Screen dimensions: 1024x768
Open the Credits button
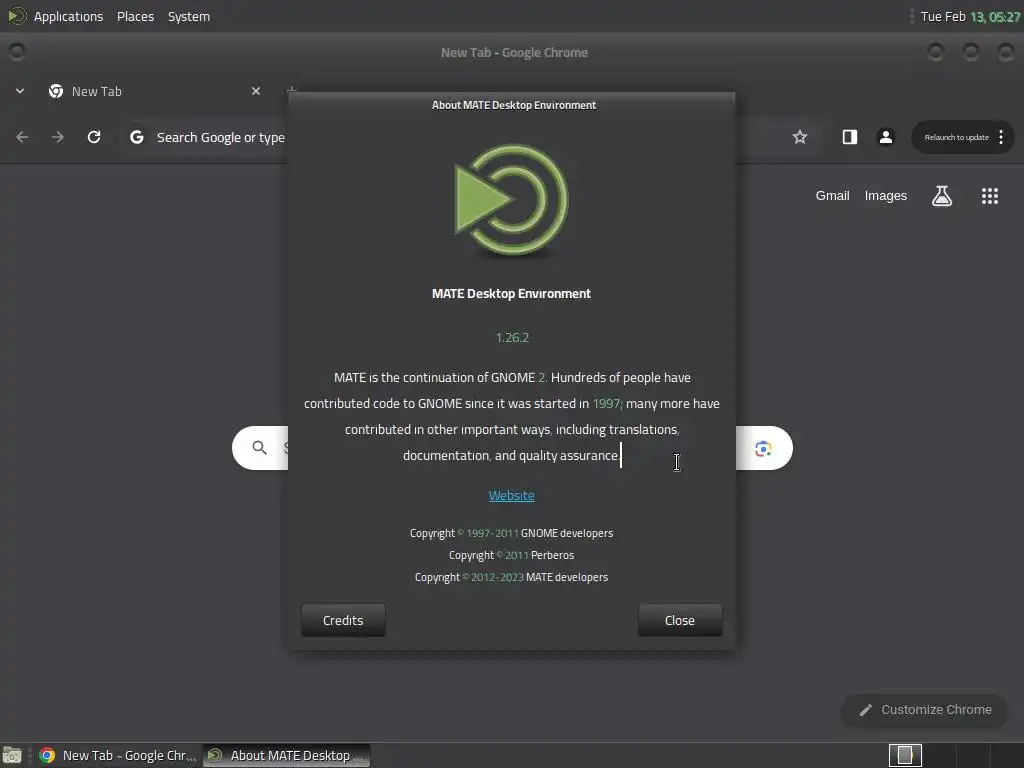click(343, 620)
